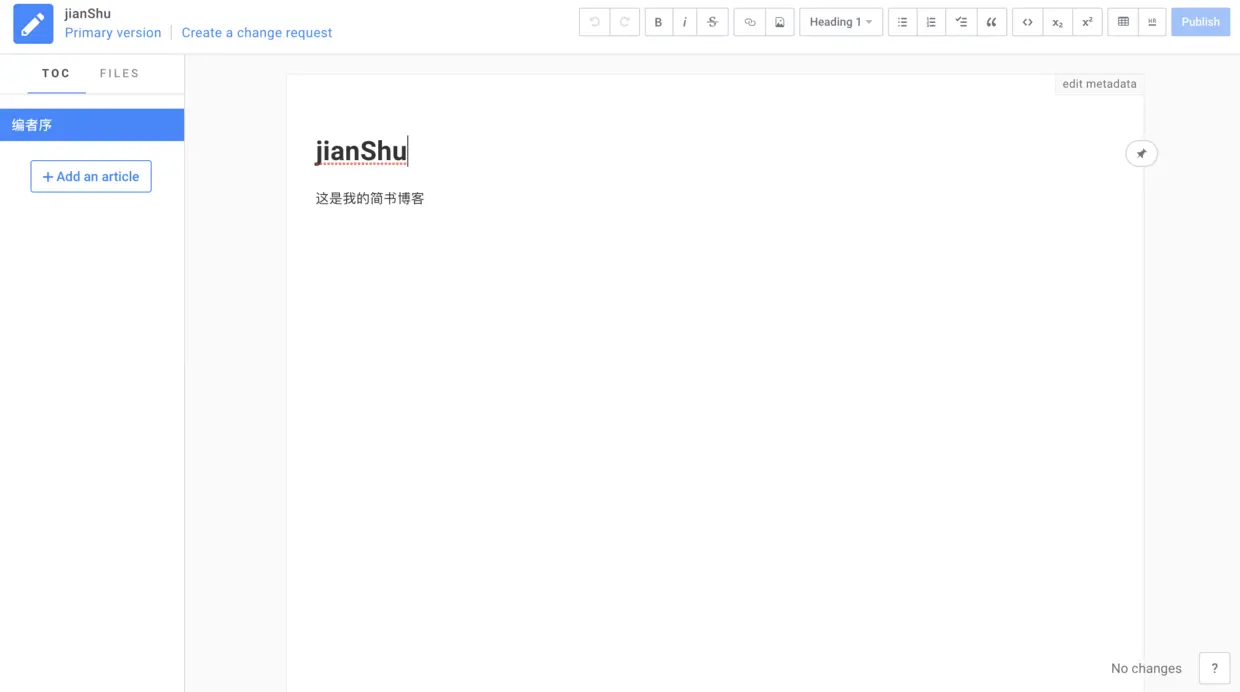Switch to the FILES tab

pos(119,73)
